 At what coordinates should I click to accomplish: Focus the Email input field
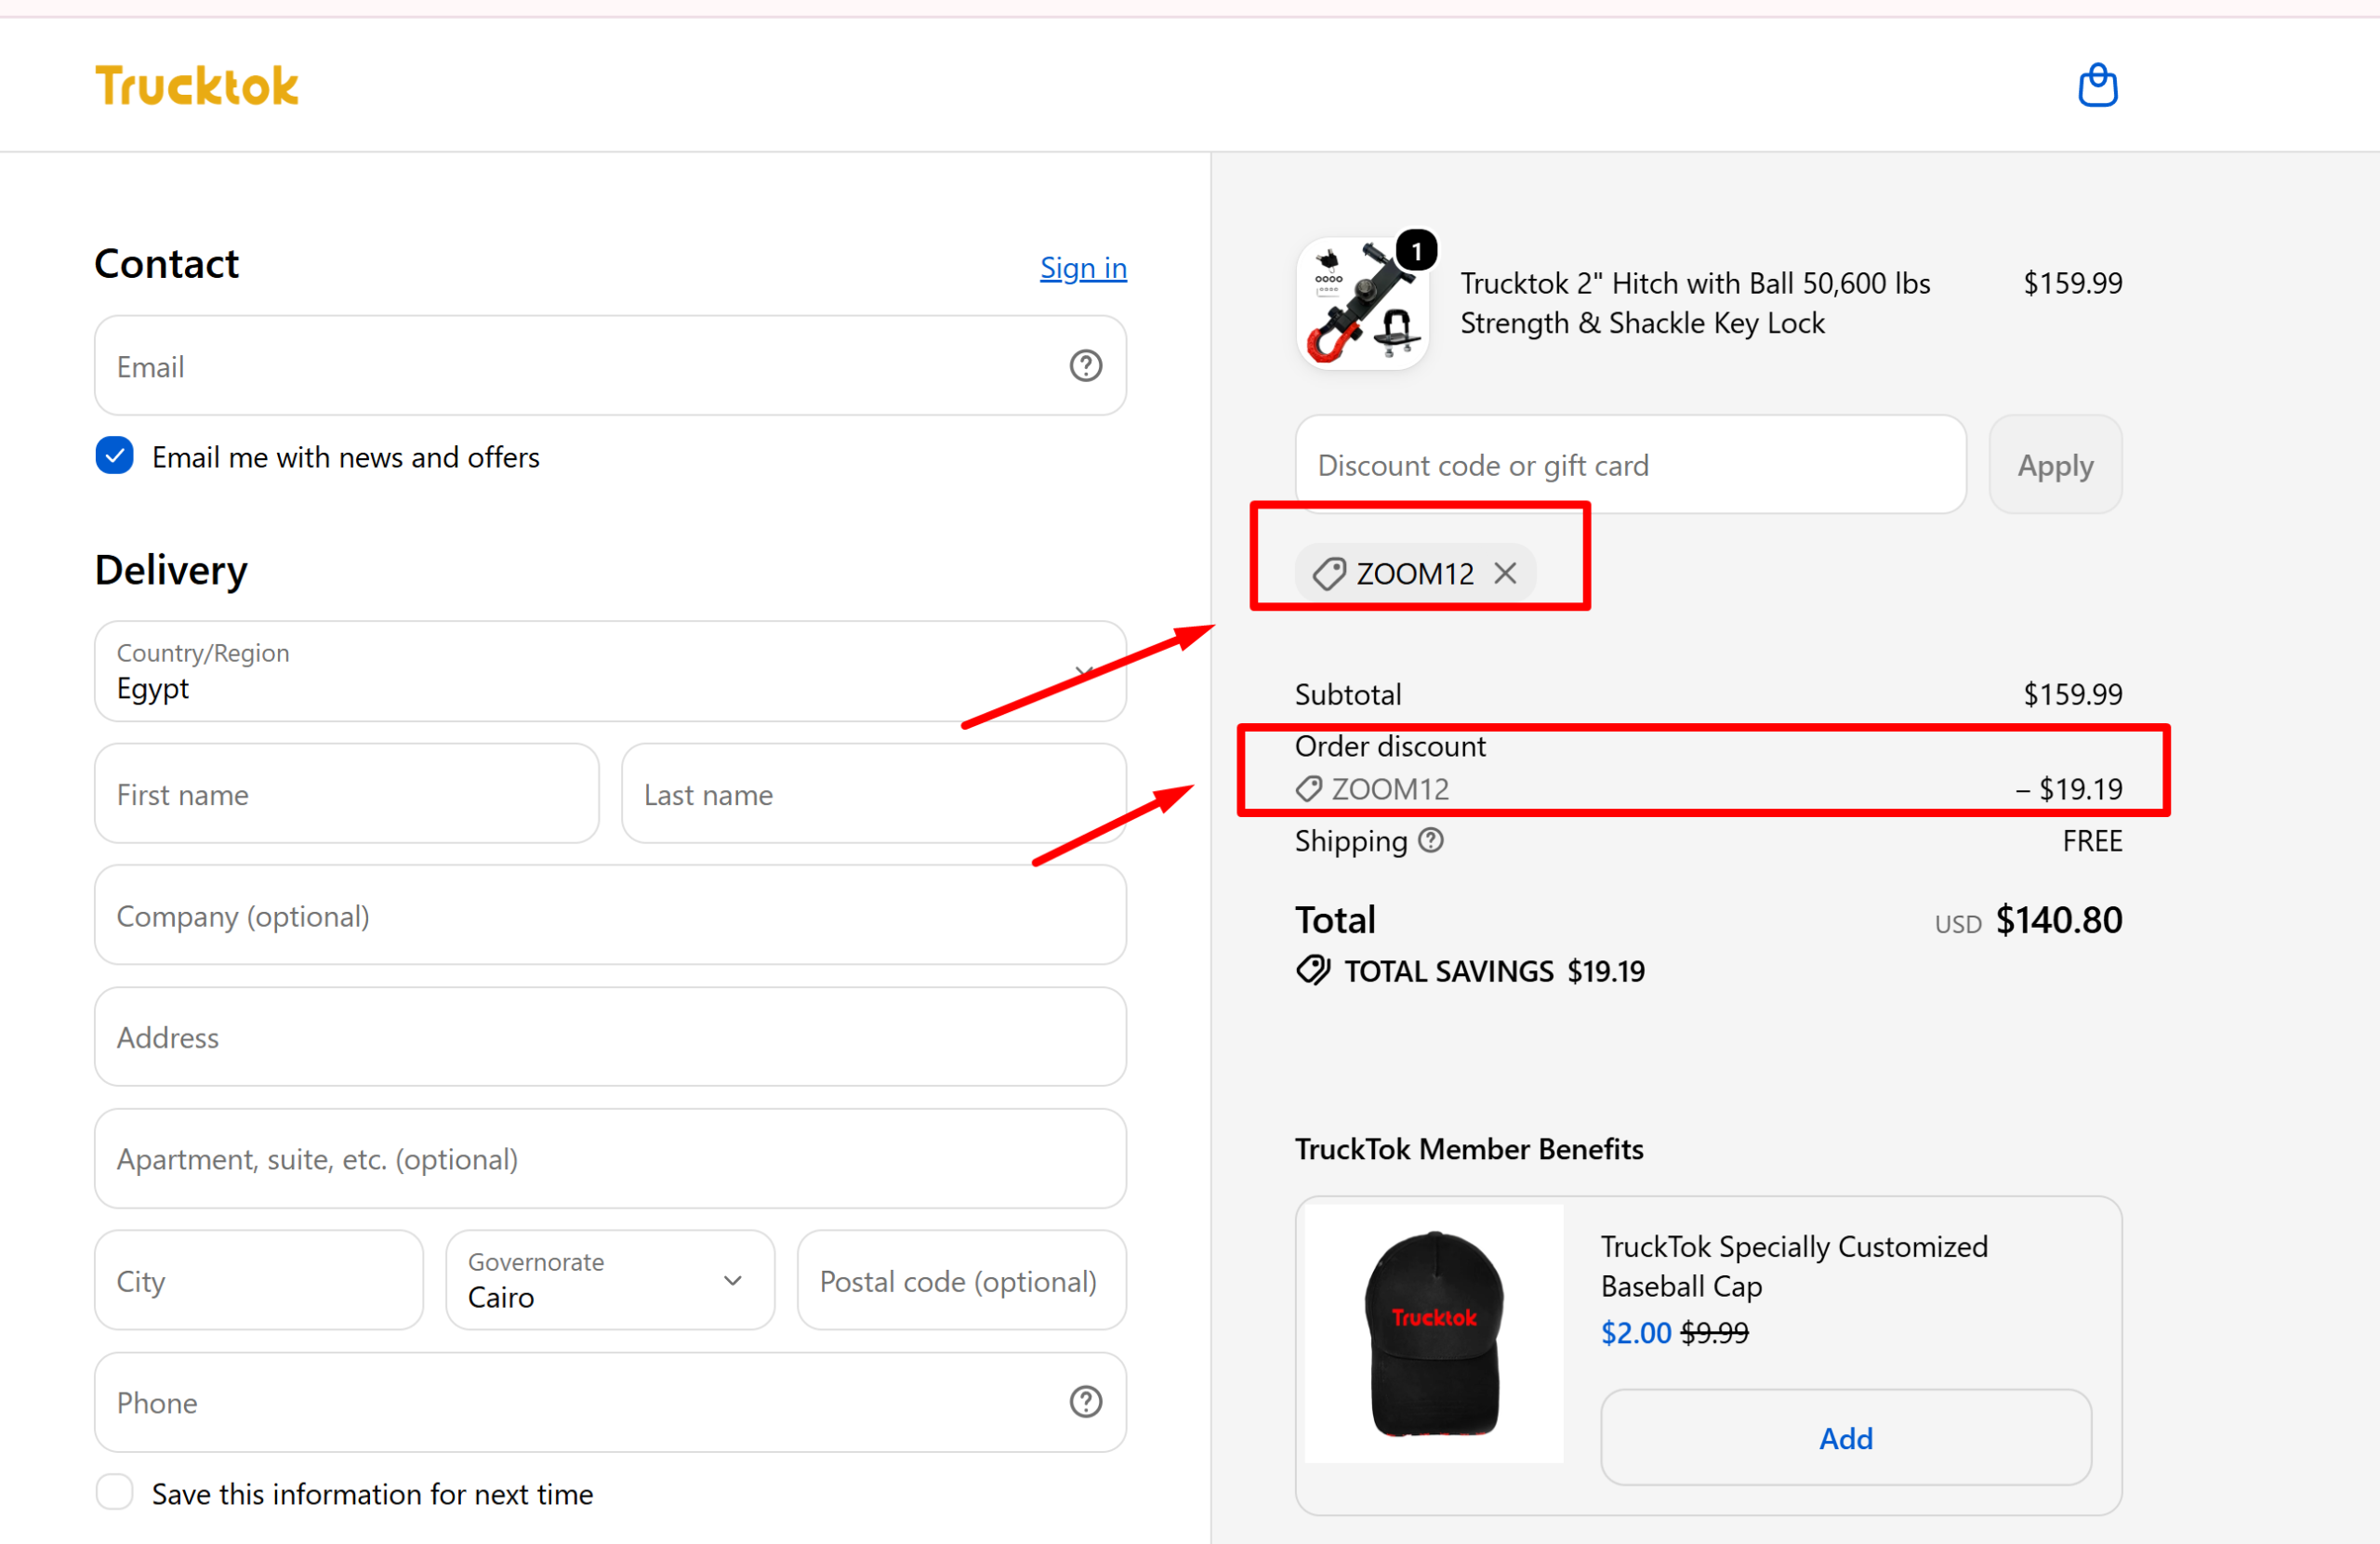(x=610, y=366)
